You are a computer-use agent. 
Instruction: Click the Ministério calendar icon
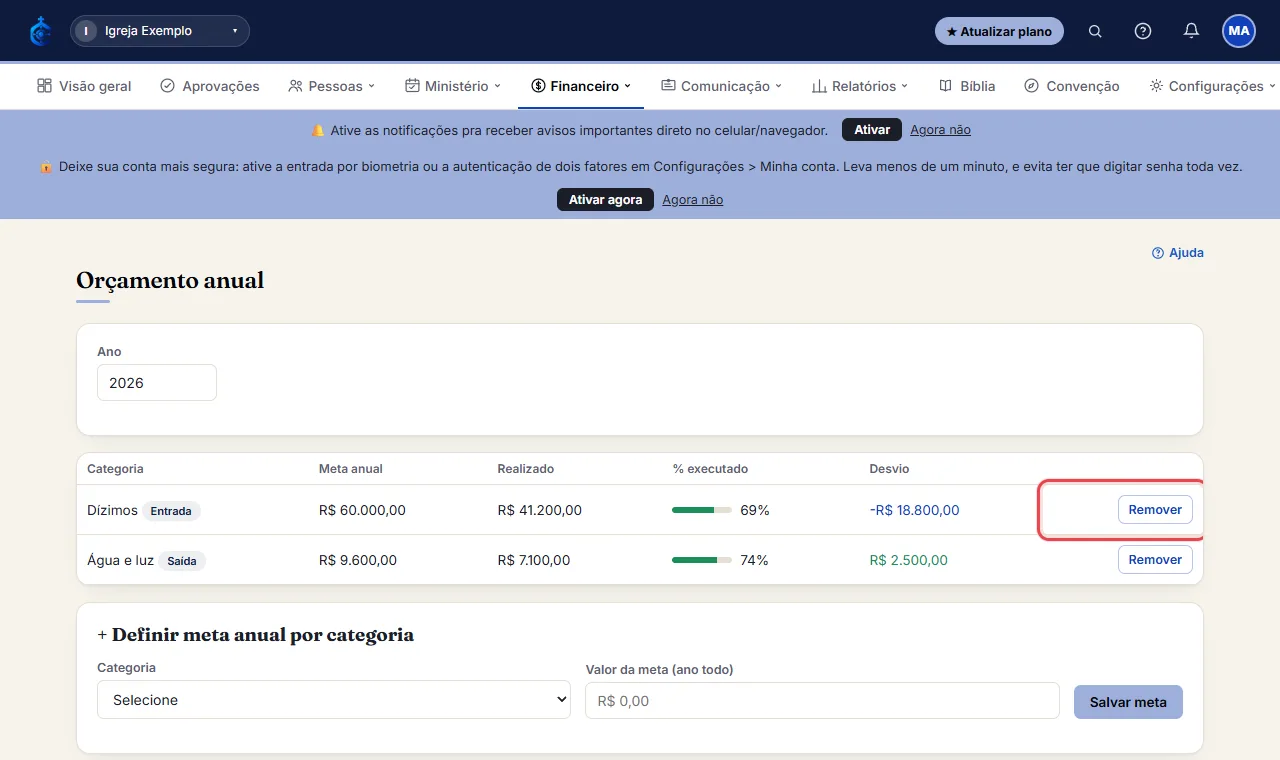[412, 86]
